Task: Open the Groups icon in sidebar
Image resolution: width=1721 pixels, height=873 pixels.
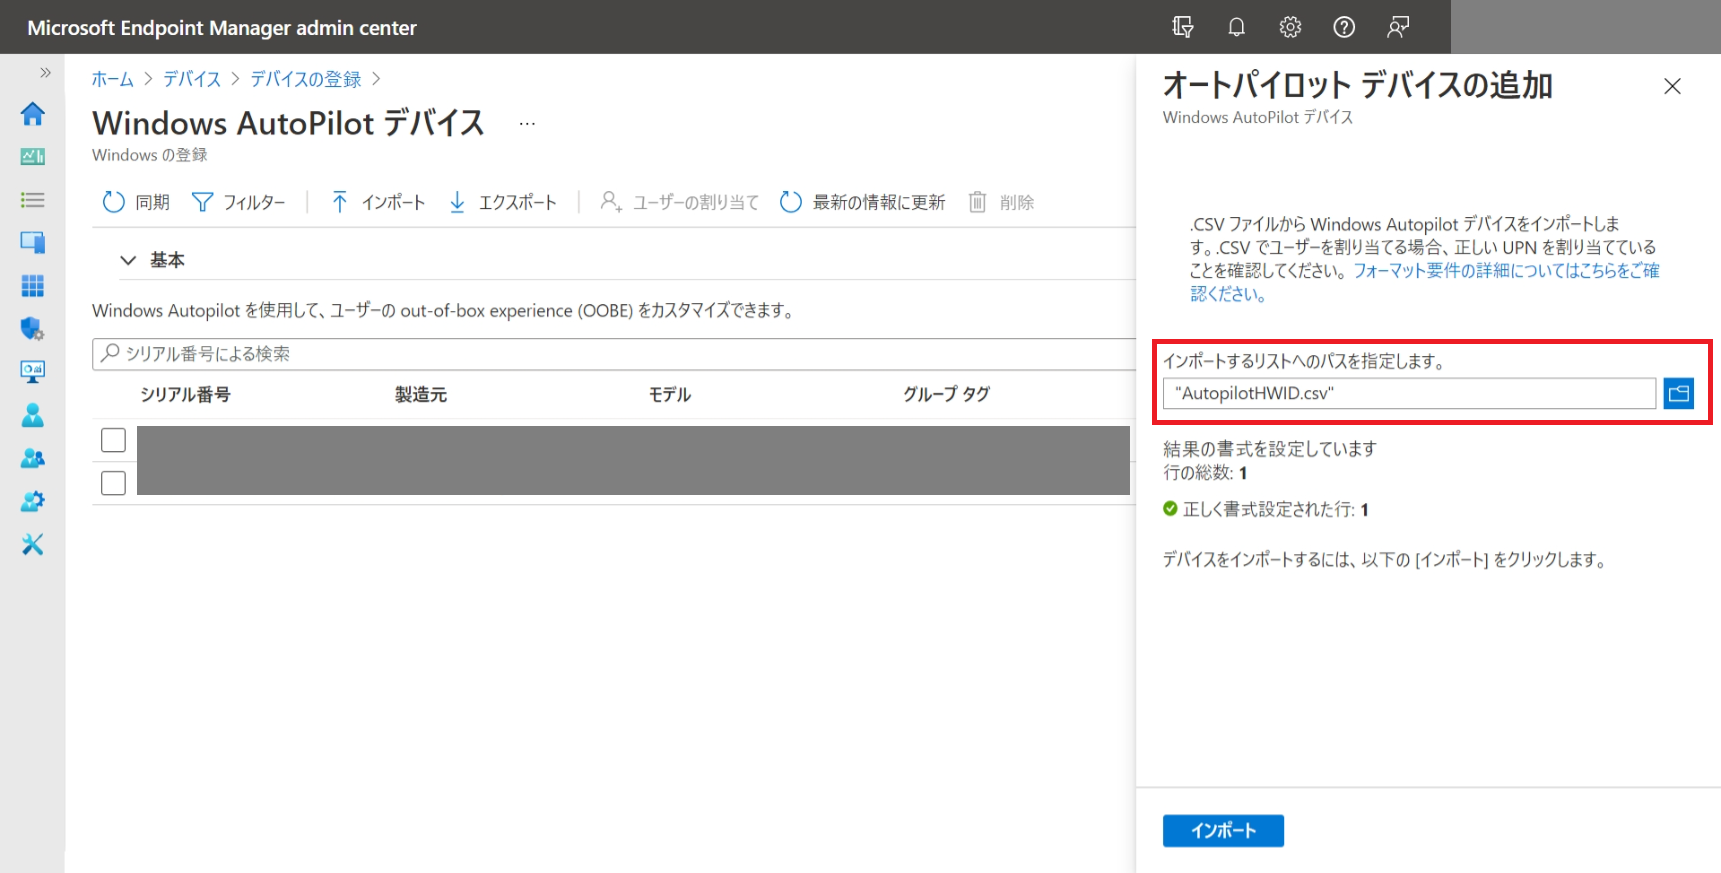Action: pyautogui.click(x=32, y=458)
